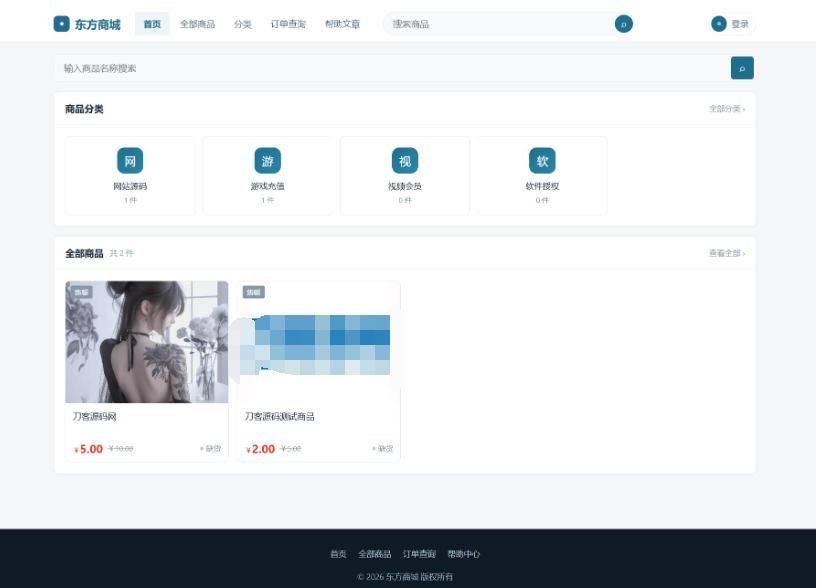Click the 网站源码 category label
This screenshot has width=822, height=588.
tap(130, 186)
